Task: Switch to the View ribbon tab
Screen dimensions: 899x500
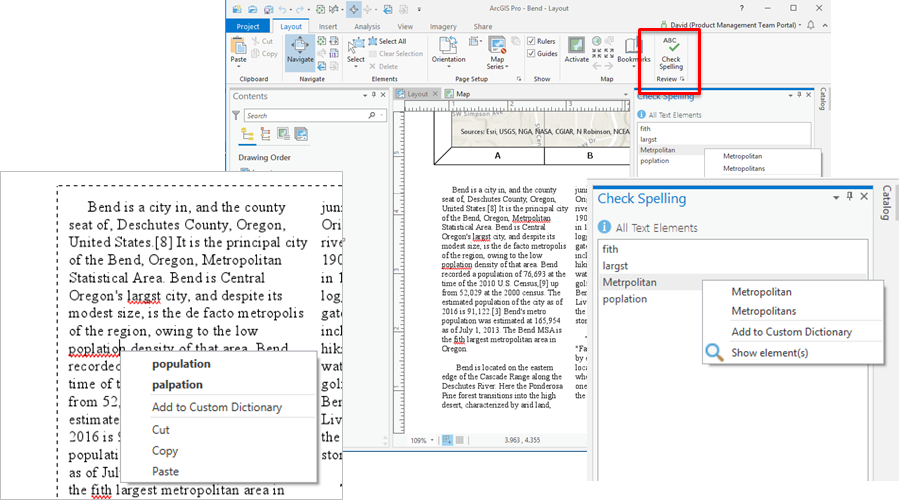Action: click(x=405, y=26)
